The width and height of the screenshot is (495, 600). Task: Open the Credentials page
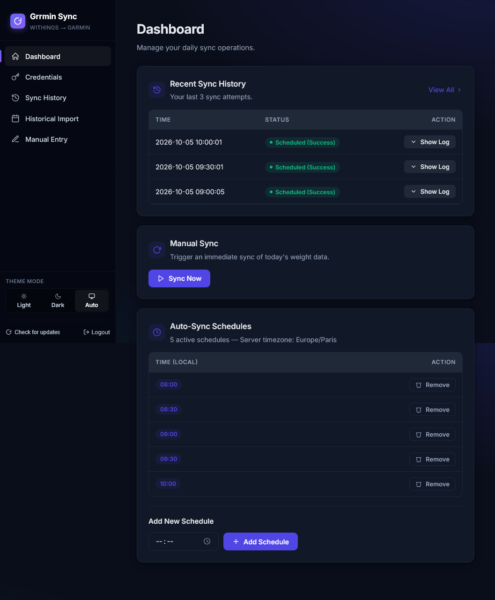58,77
